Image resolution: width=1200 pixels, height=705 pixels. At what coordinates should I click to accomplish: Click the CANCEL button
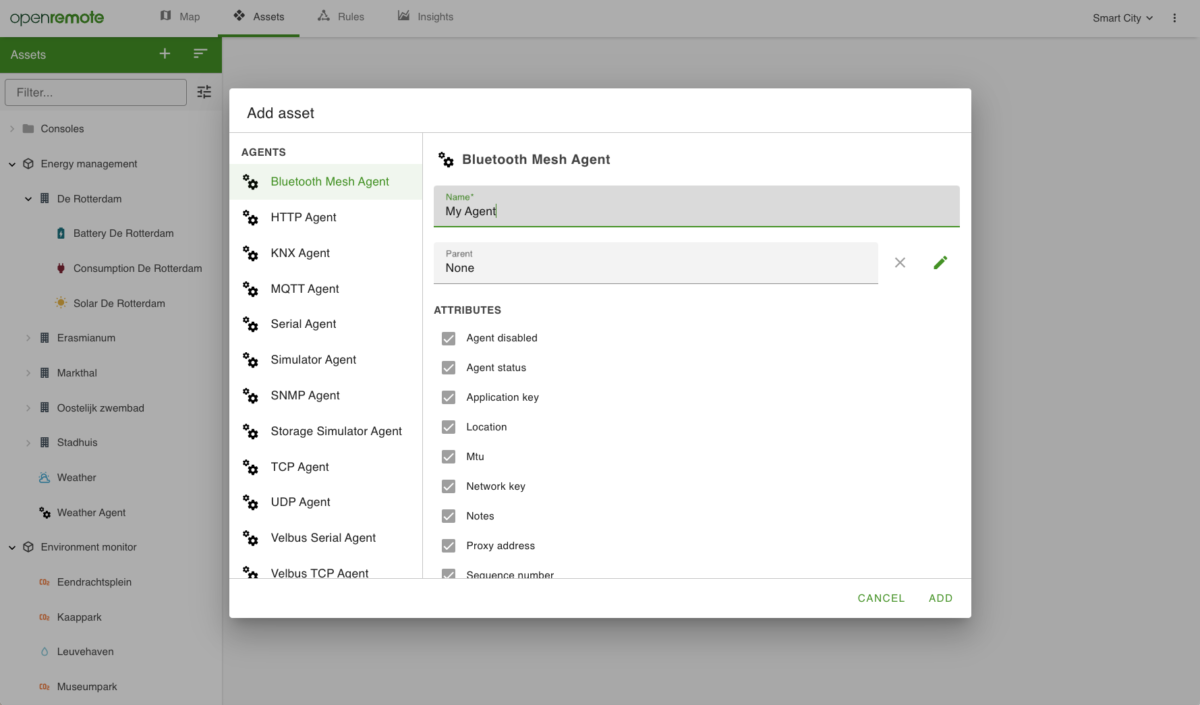coord(881,598)
